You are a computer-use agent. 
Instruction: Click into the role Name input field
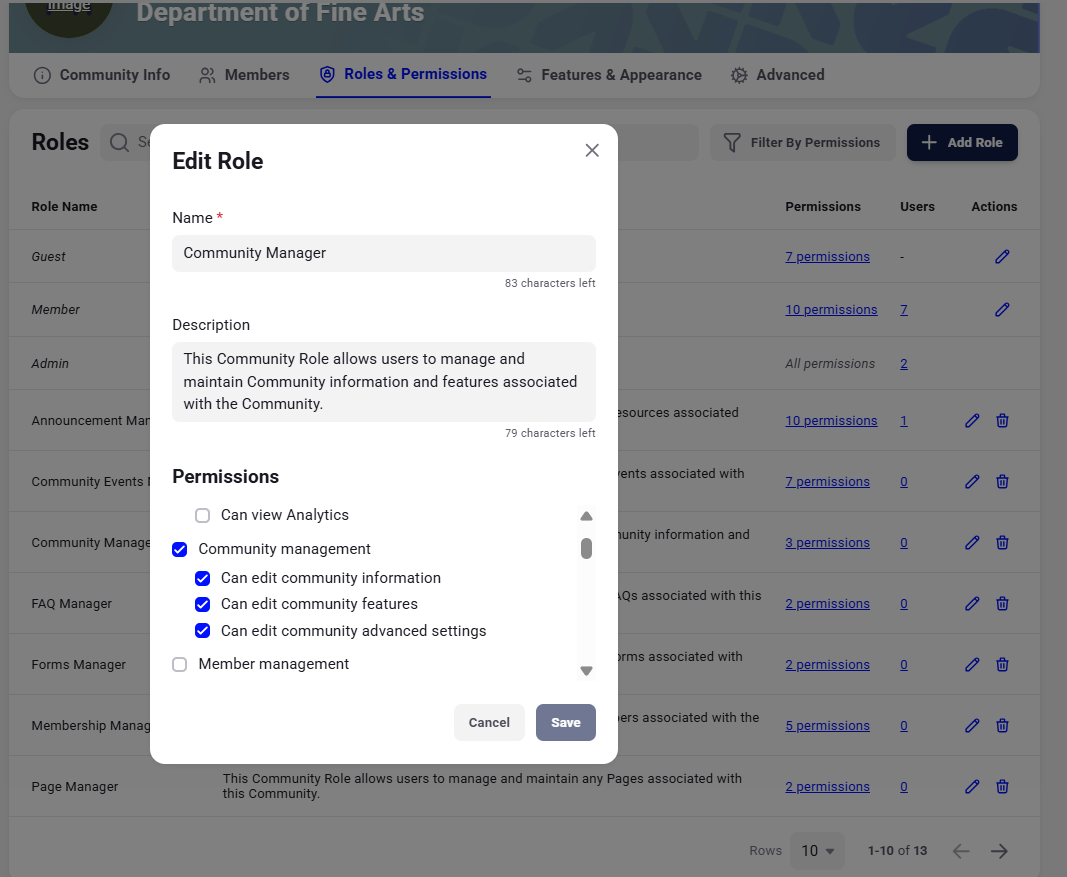point(384,253)
